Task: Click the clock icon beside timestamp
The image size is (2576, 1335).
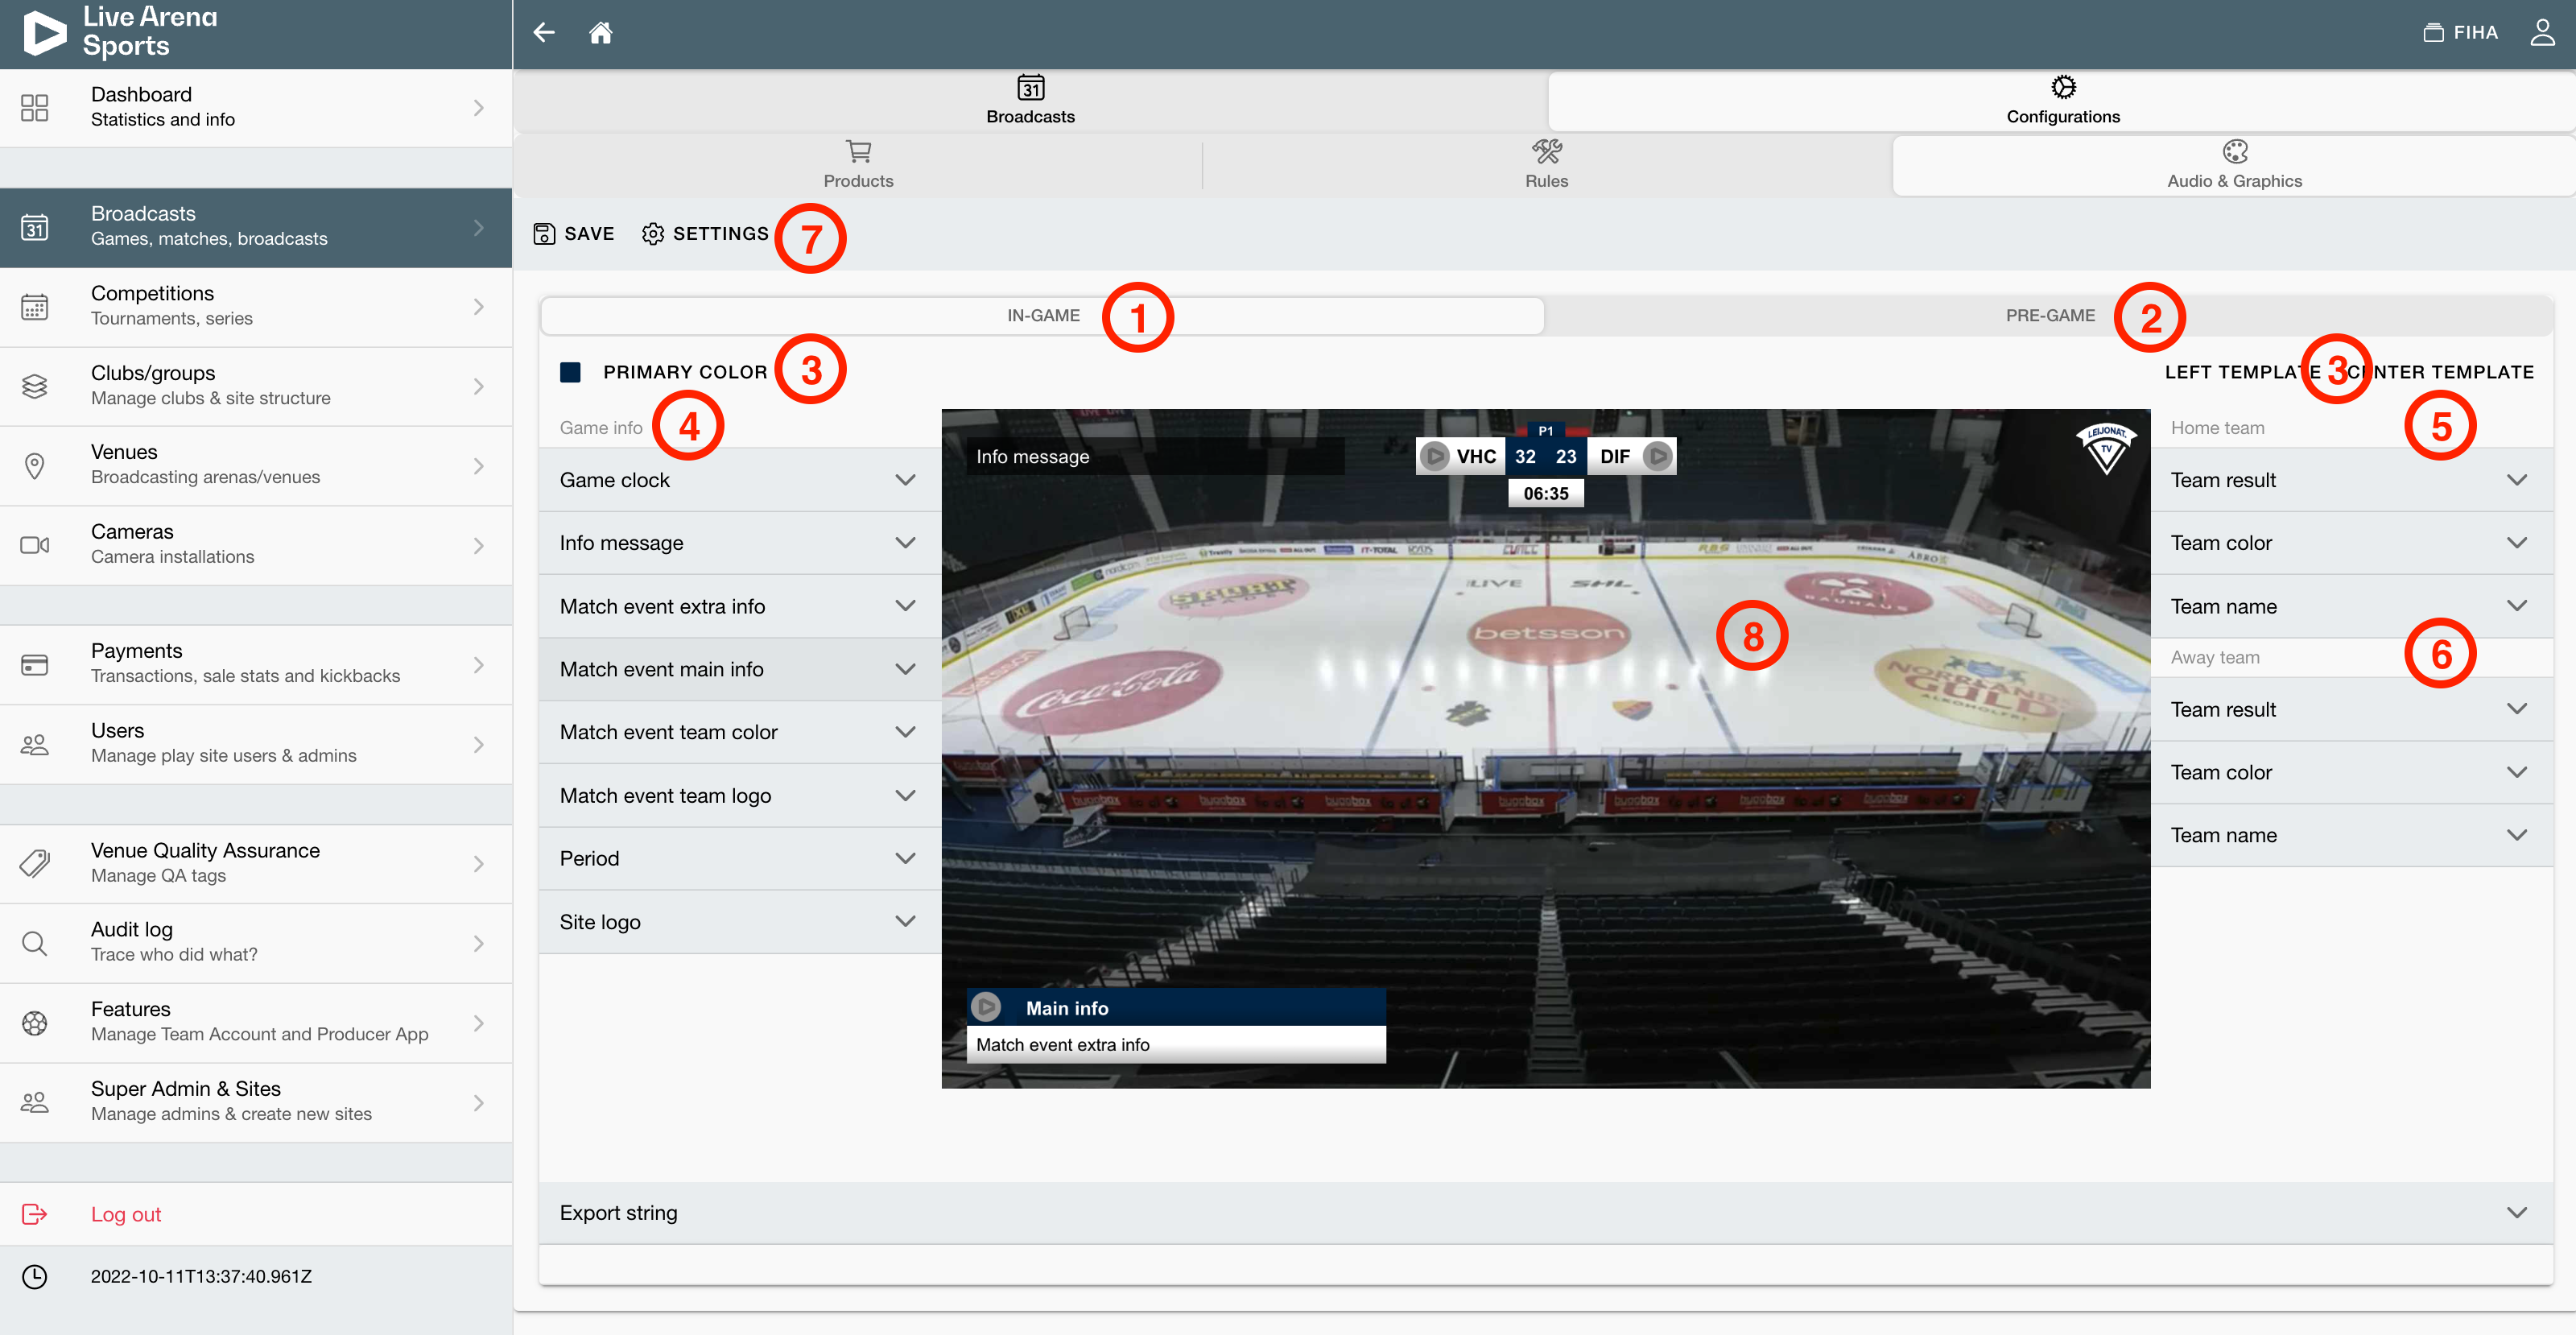Action: coord(35,1276)
